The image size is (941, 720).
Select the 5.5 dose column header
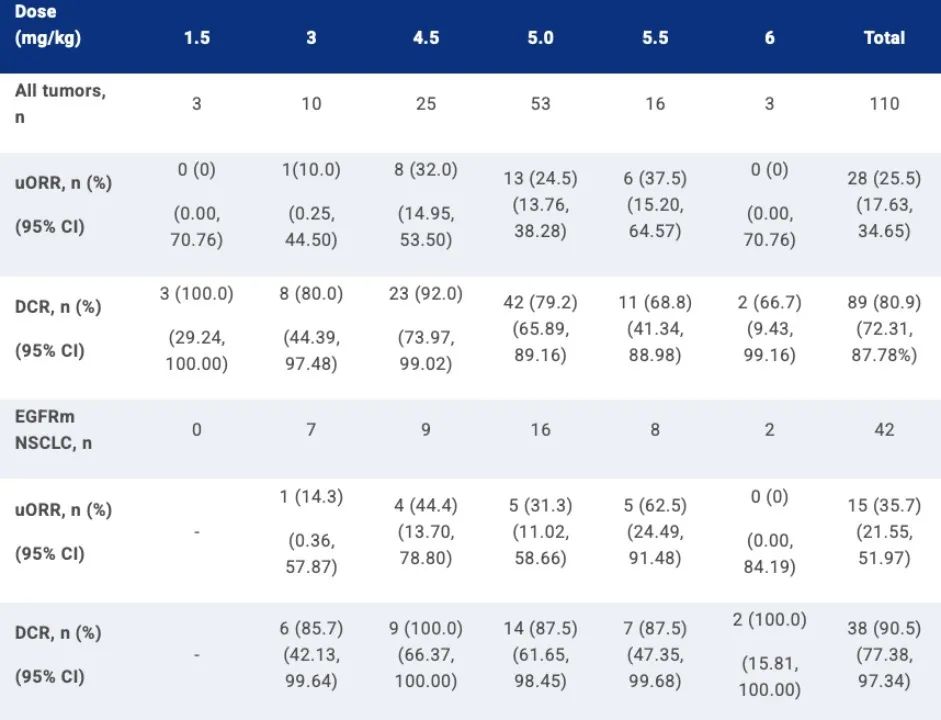[x=655, y=38]
